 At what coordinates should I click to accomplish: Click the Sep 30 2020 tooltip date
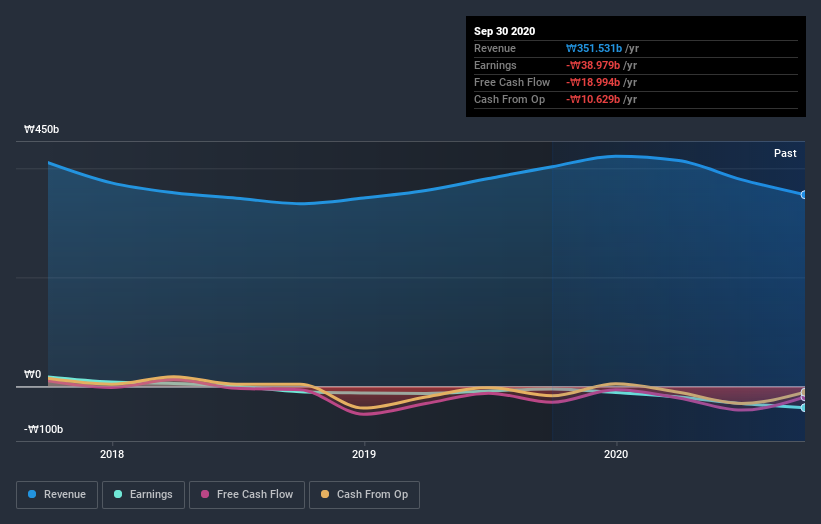click(505, 31)
